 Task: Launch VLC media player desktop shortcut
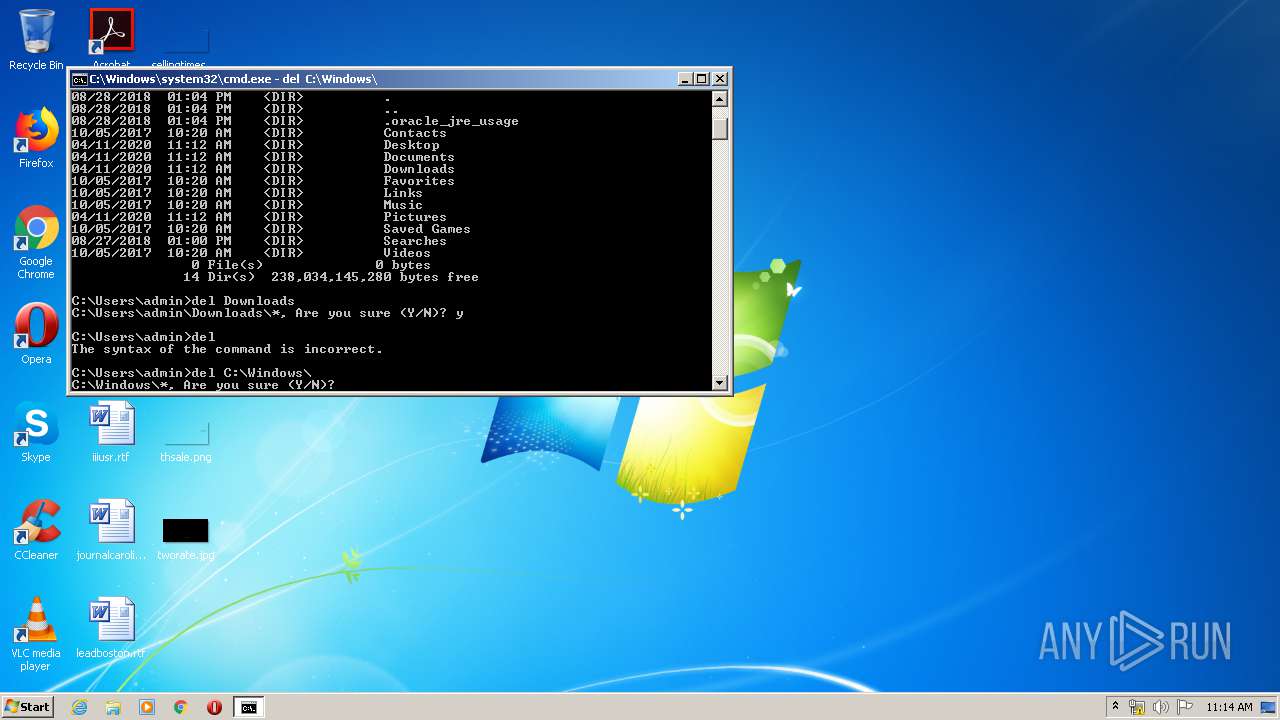click(x=36, y=634)
